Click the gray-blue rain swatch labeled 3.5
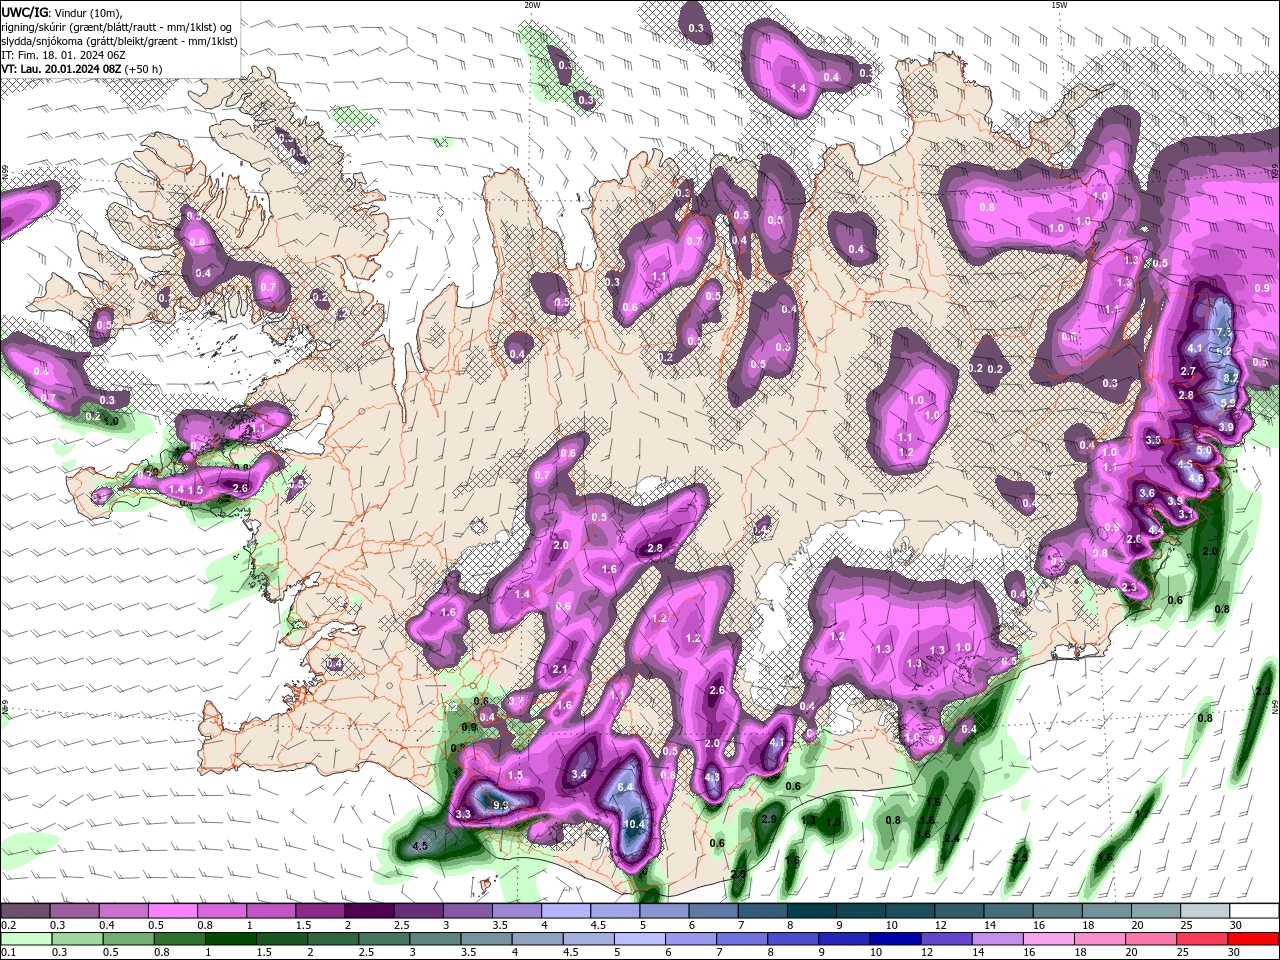1280x960 pixels. coord(486,938)
